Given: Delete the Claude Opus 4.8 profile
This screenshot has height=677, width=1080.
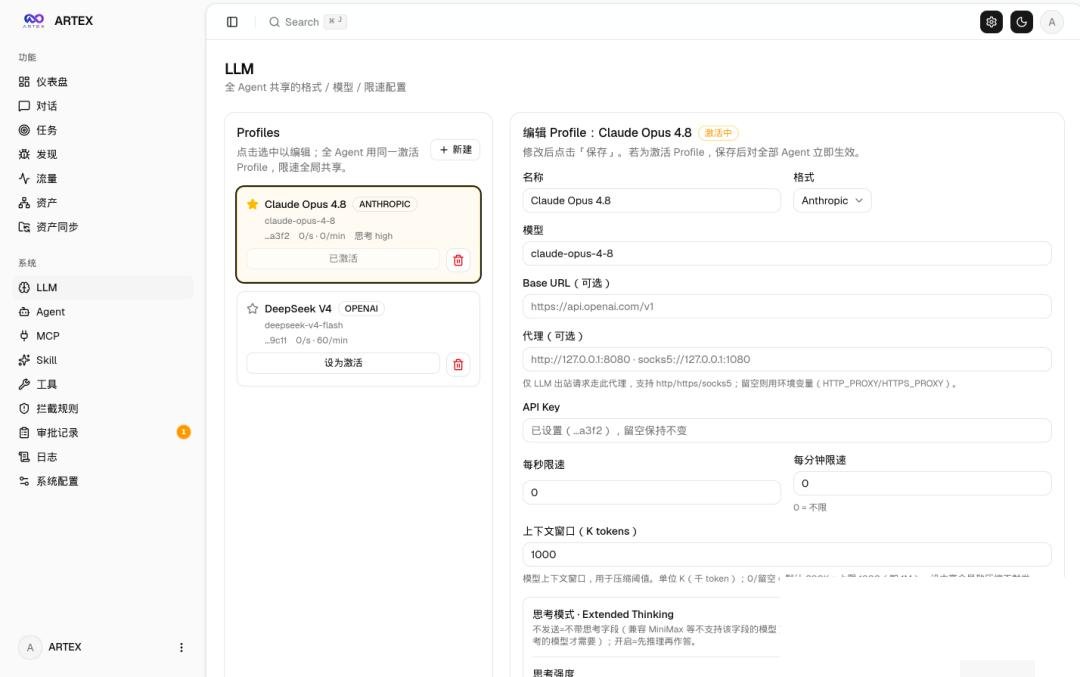Looking at the screenshot, I should [x=458, y=260].
